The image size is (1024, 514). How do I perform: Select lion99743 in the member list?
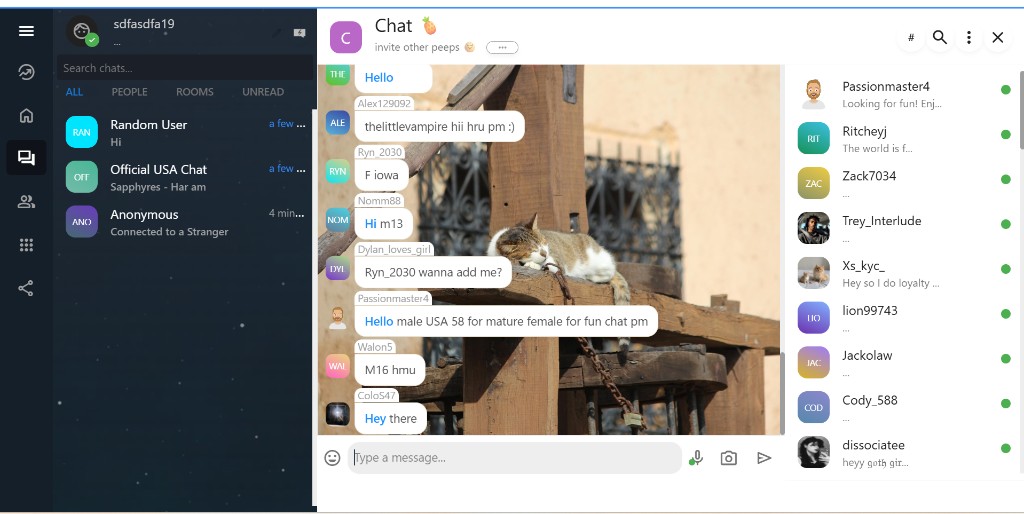tap(903, 318)
